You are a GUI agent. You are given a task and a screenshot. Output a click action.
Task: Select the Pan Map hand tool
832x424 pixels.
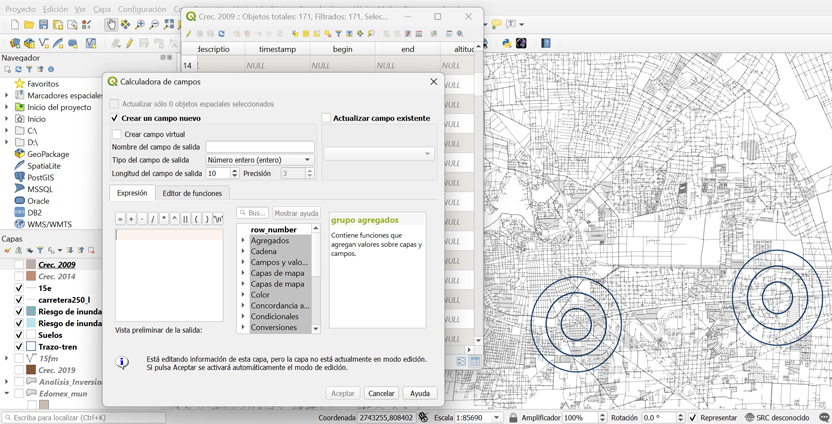tap(111, 24)
